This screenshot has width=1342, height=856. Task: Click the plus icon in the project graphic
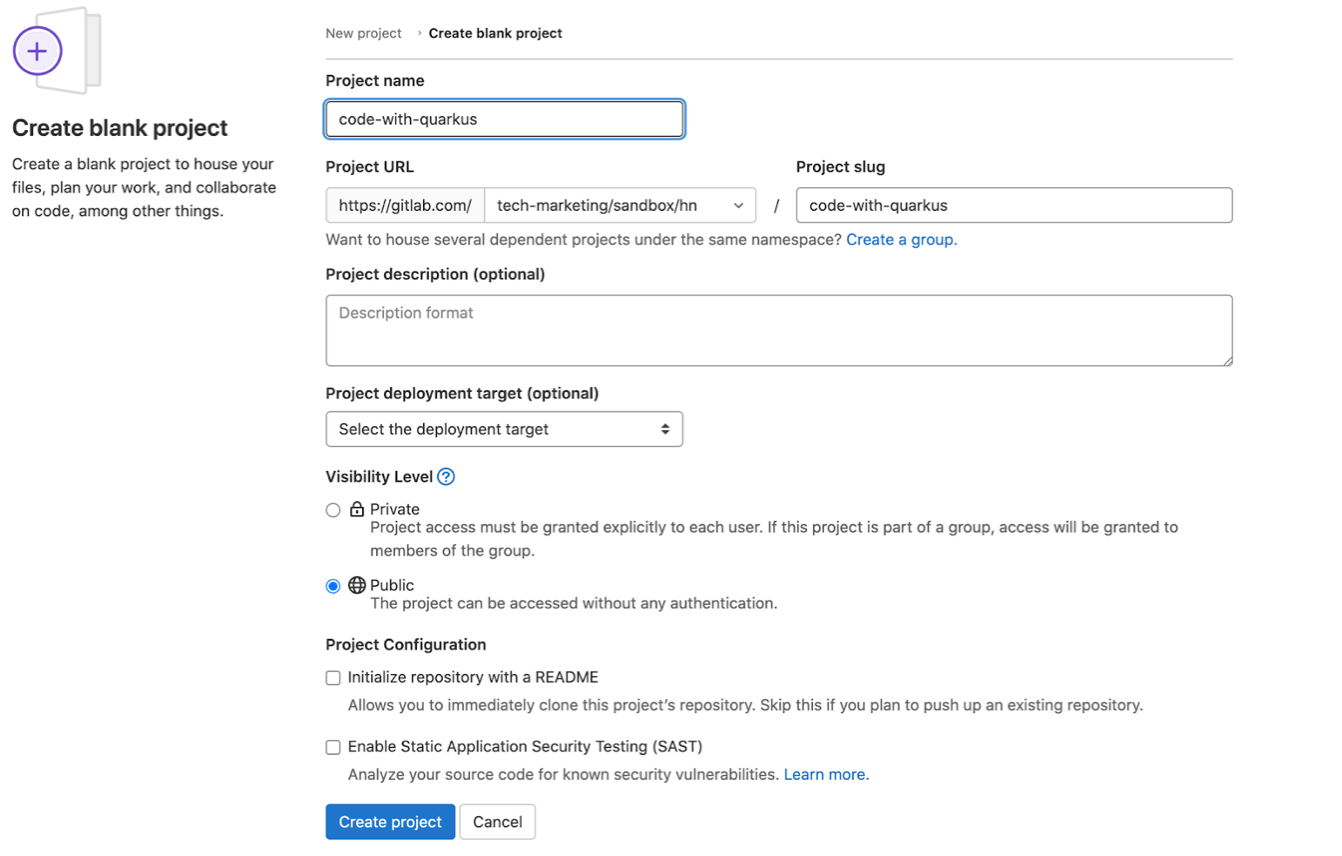pyautogui.click(x=38, y=51)
